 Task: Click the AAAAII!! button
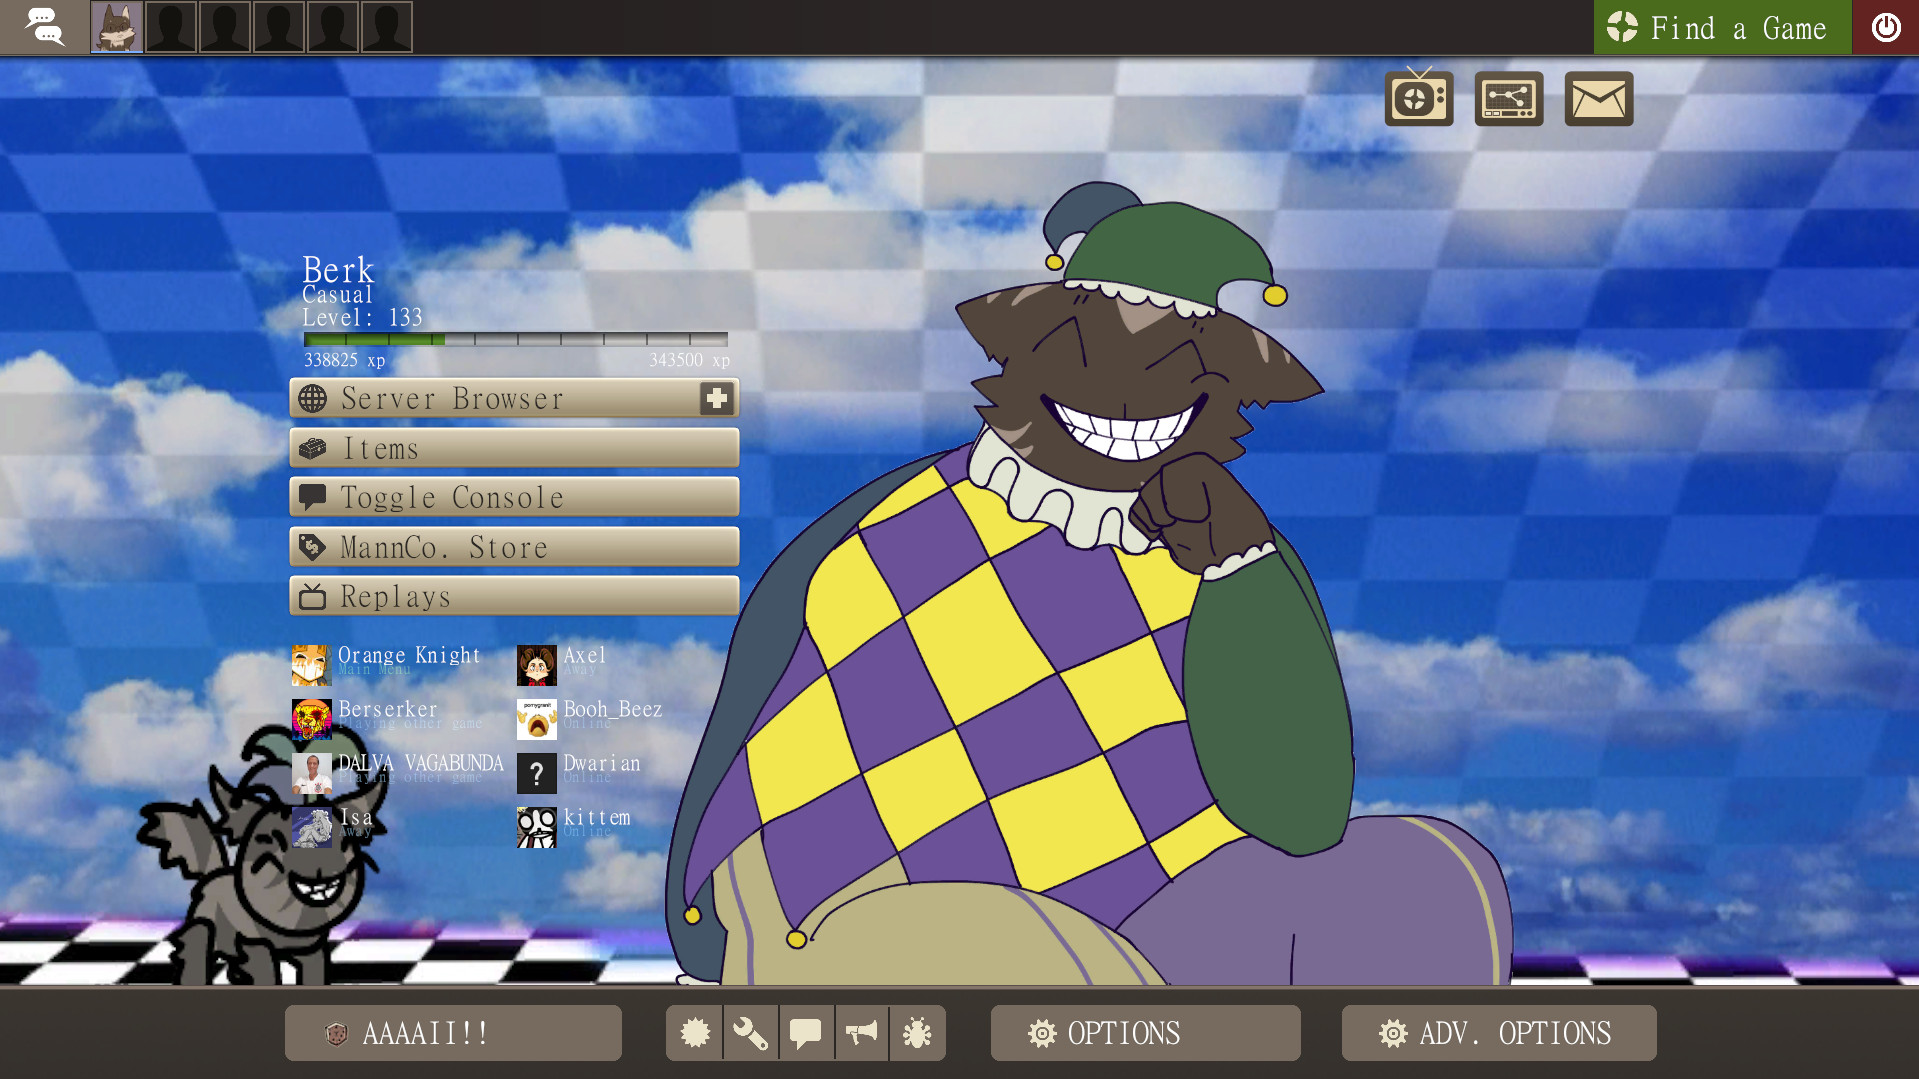(x=453, y=1033)
